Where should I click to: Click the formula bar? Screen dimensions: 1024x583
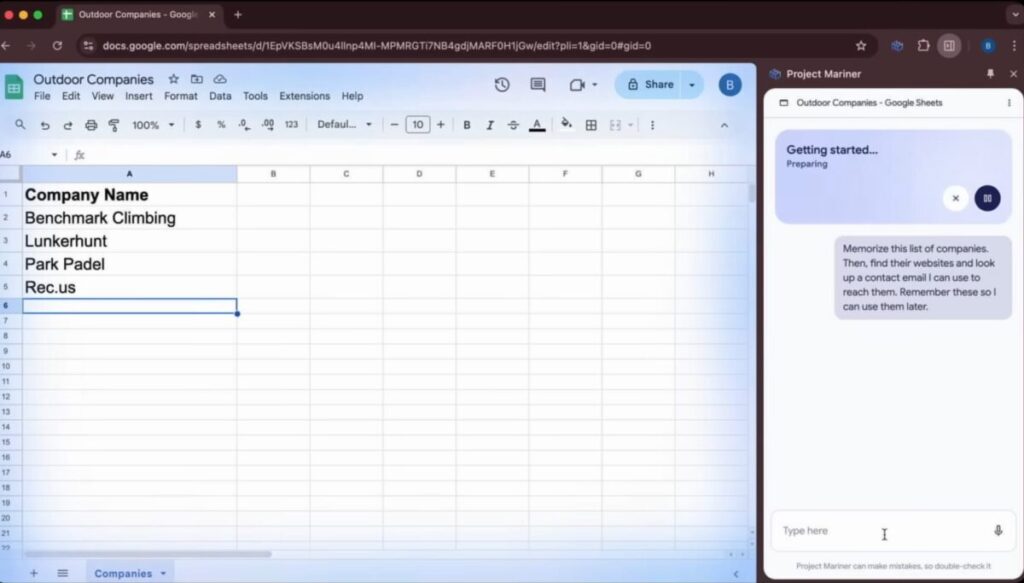click(x=418, y=155)
